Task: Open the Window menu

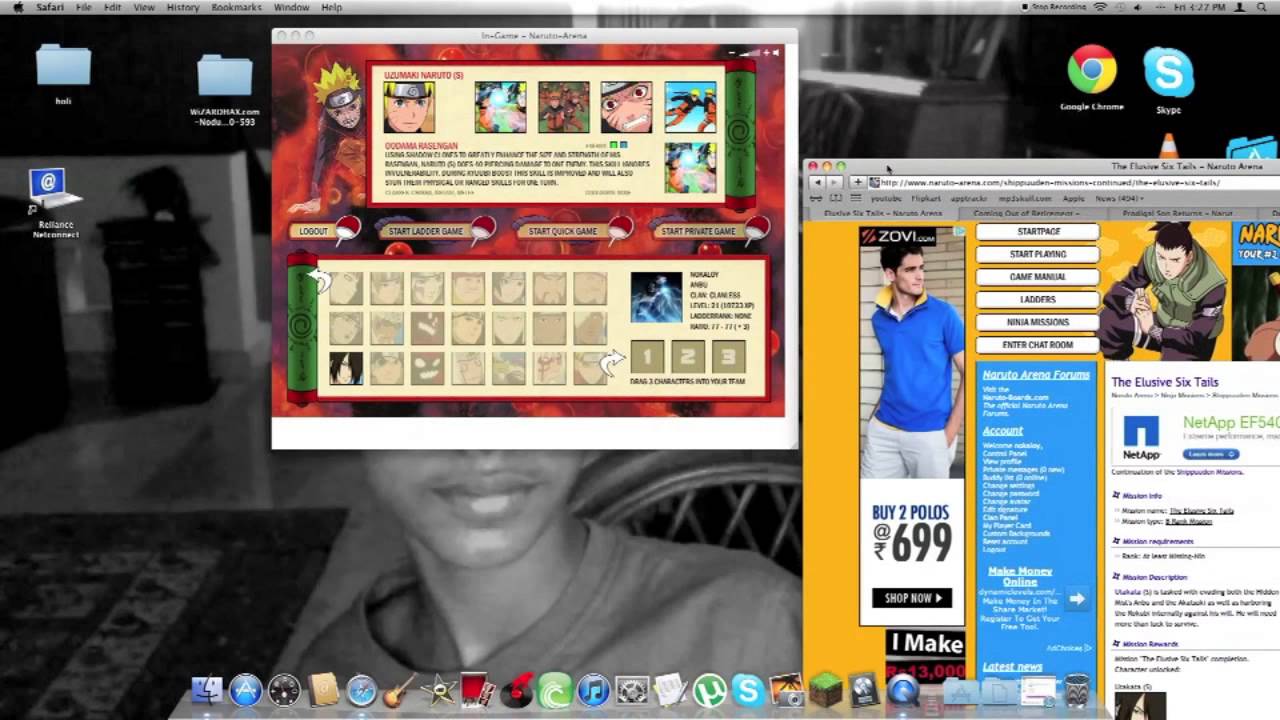Action: (x=291, y=7)
